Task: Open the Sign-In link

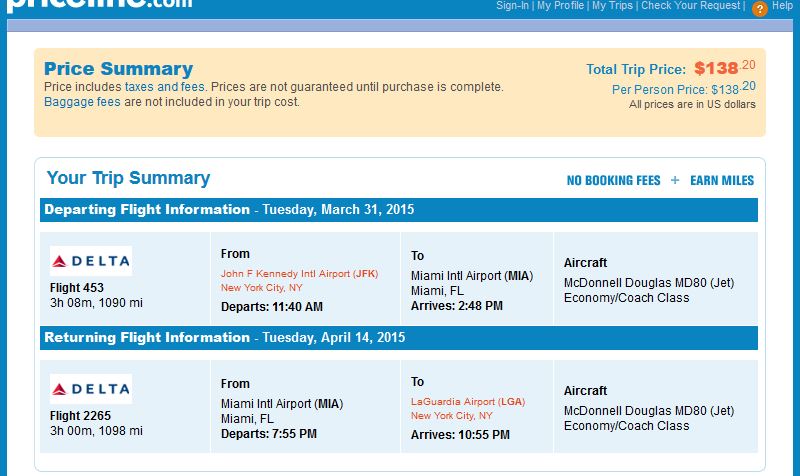Action: [513, 6]
